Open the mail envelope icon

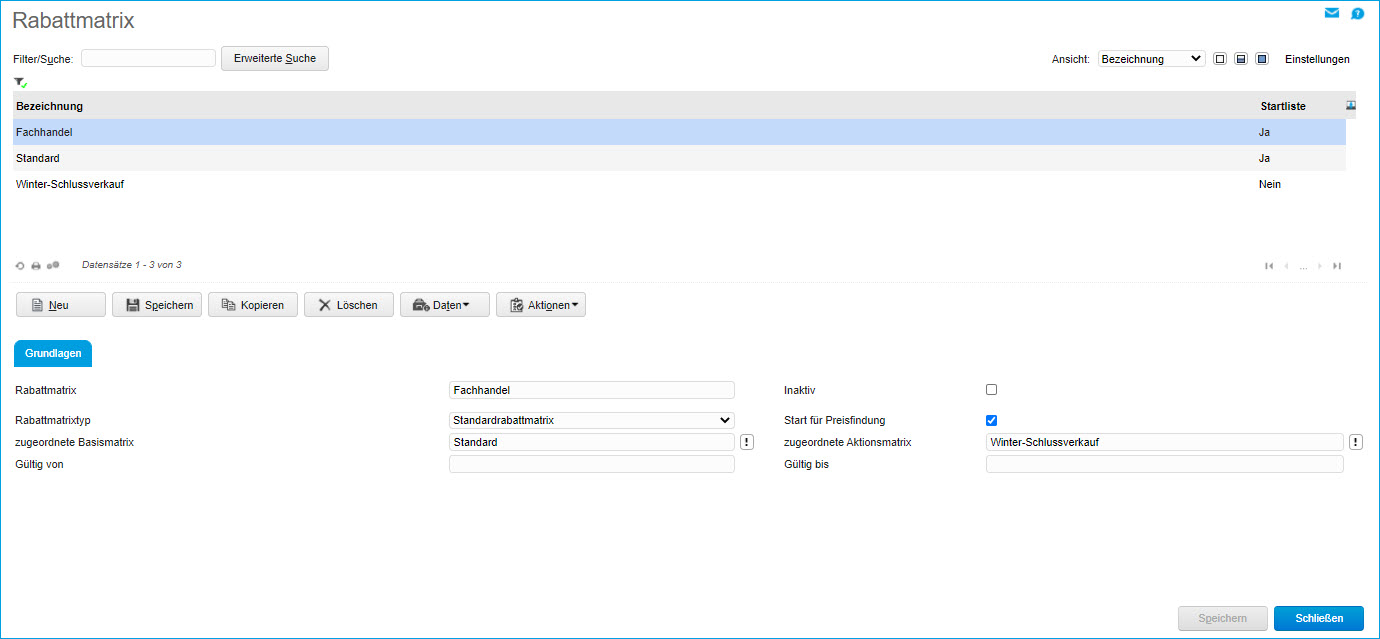point(1331,13)
